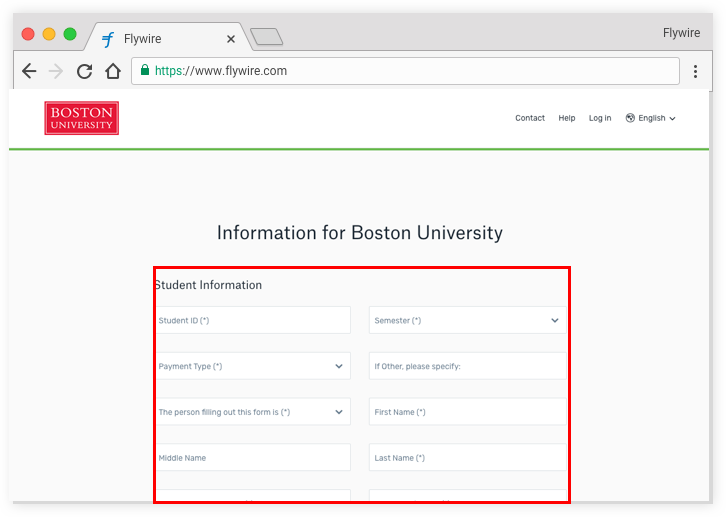Click the Boston University logo

[81, 118]
